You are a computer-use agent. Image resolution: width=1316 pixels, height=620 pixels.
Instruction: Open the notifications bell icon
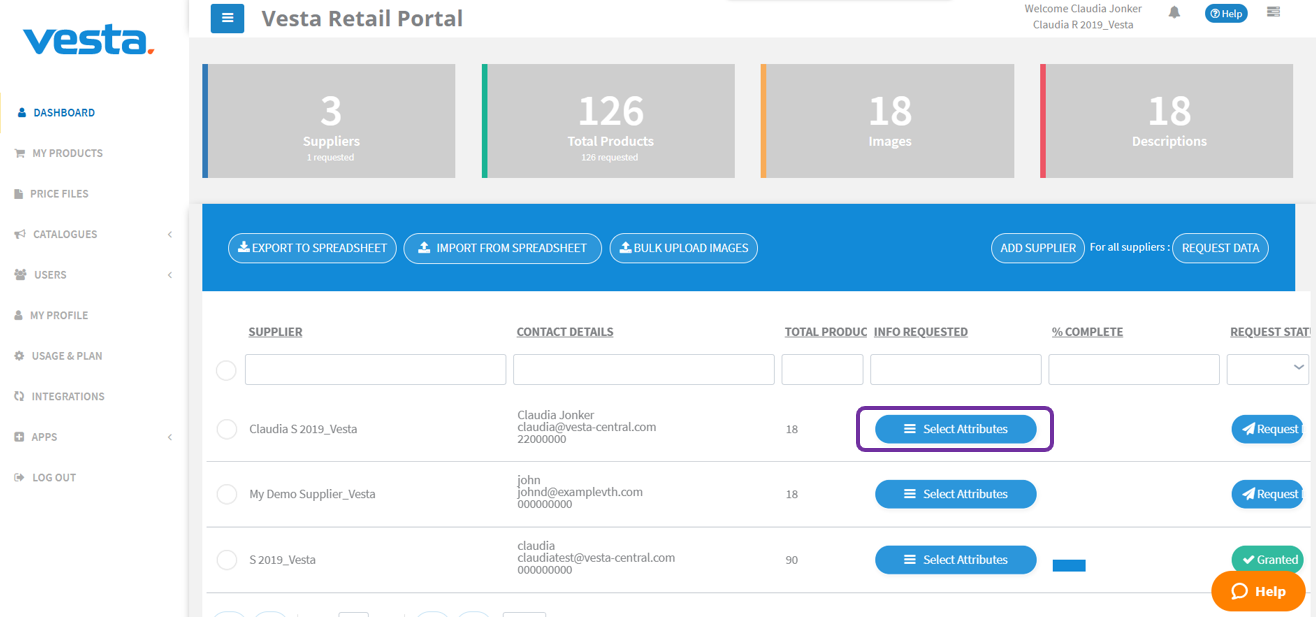1174,12
